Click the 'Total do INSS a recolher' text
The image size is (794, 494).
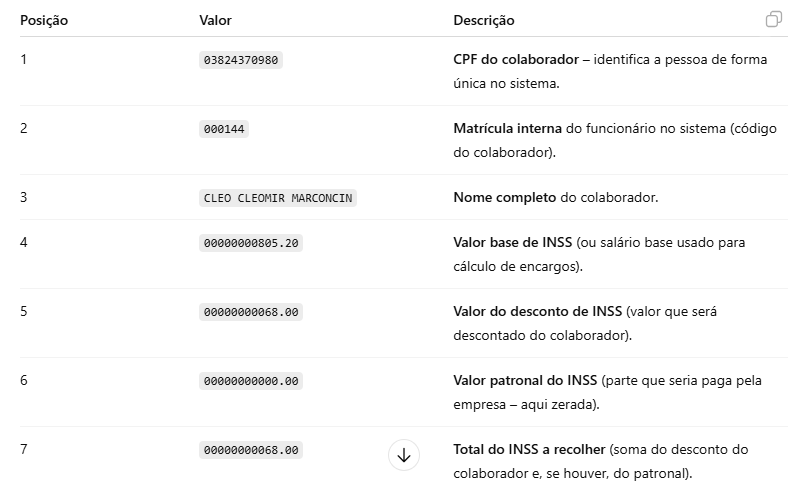(529, 450)
